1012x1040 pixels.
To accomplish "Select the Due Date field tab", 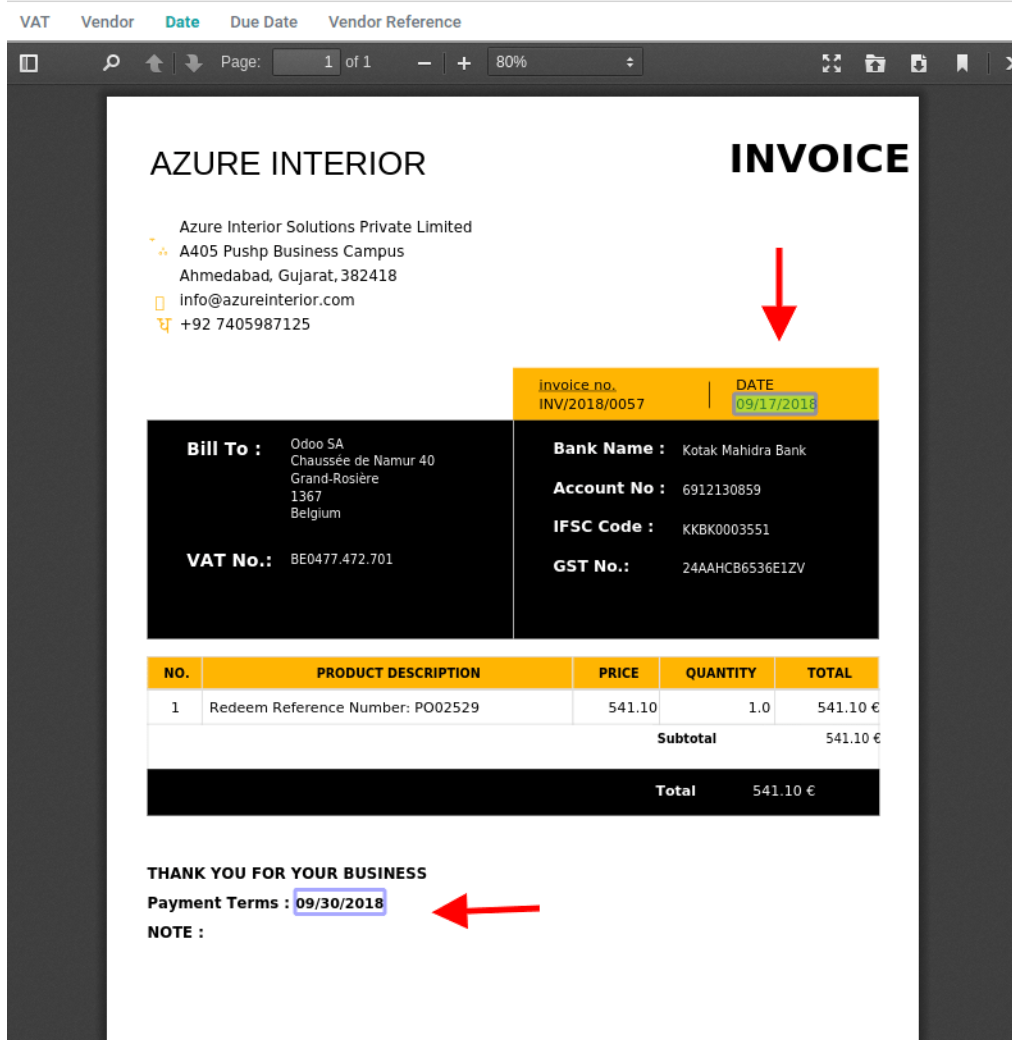I will click(x=264, y=22).
